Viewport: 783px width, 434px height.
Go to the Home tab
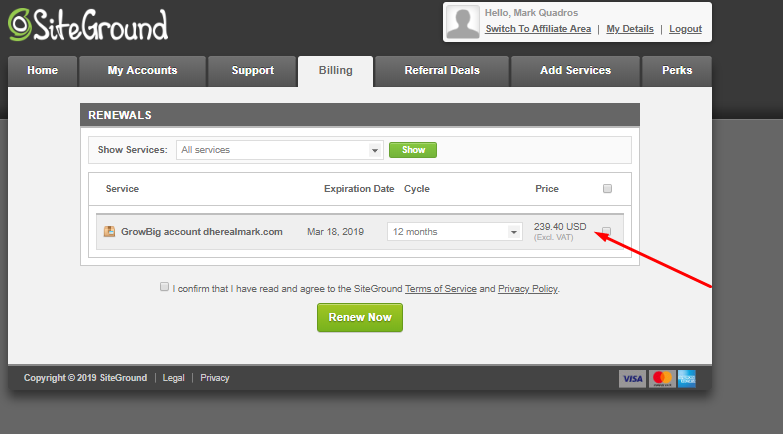(x=42, y=71)
